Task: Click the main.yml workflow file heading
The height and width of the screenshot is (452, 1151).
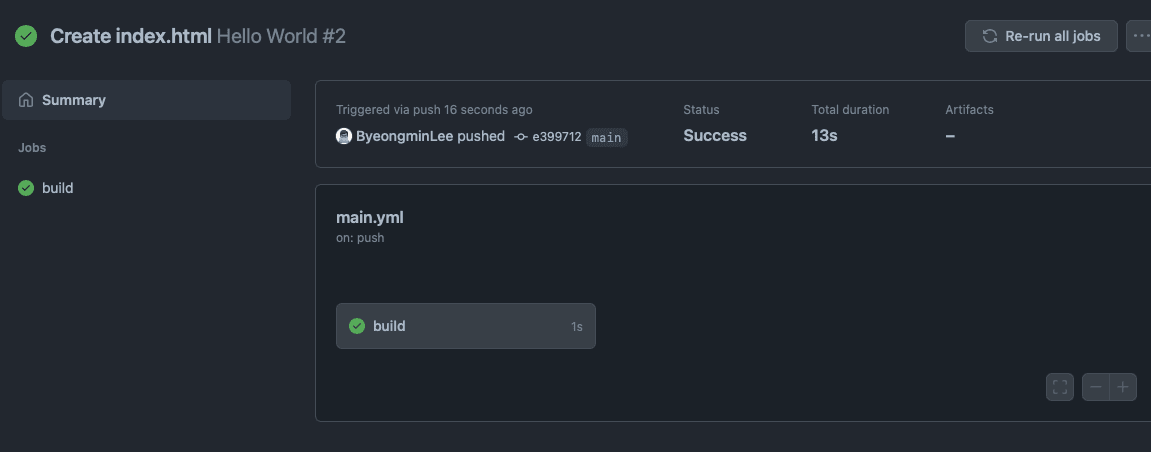Action: (x=370, y=217)
